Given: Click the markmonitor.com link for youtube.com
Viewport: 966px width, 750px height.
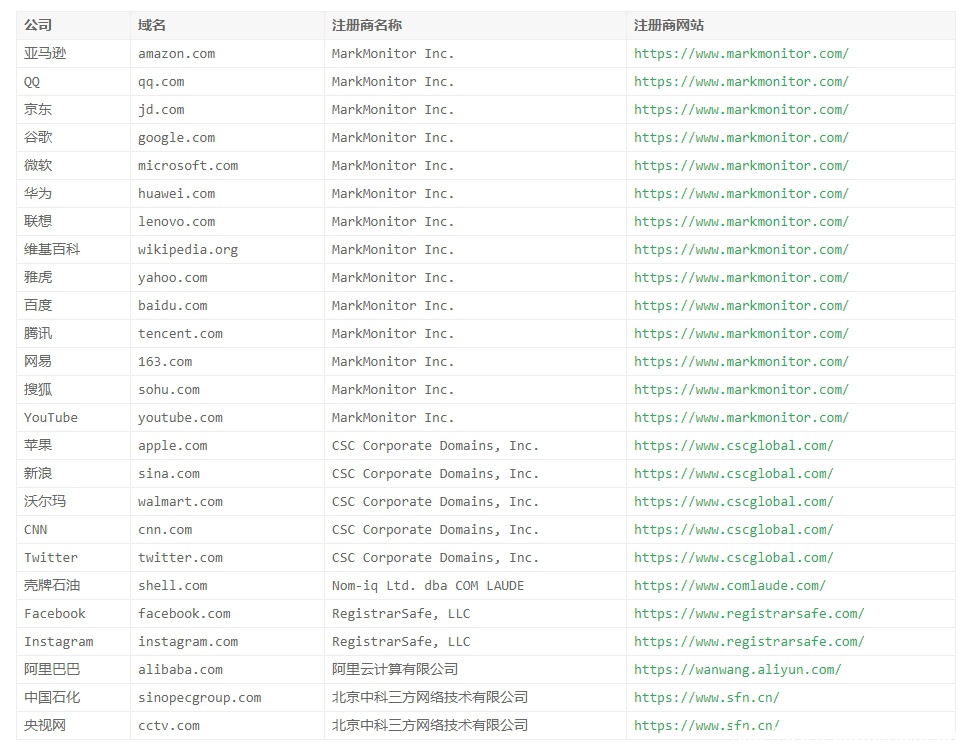Looking at the screenshot, I should click(x=741, y=418).
